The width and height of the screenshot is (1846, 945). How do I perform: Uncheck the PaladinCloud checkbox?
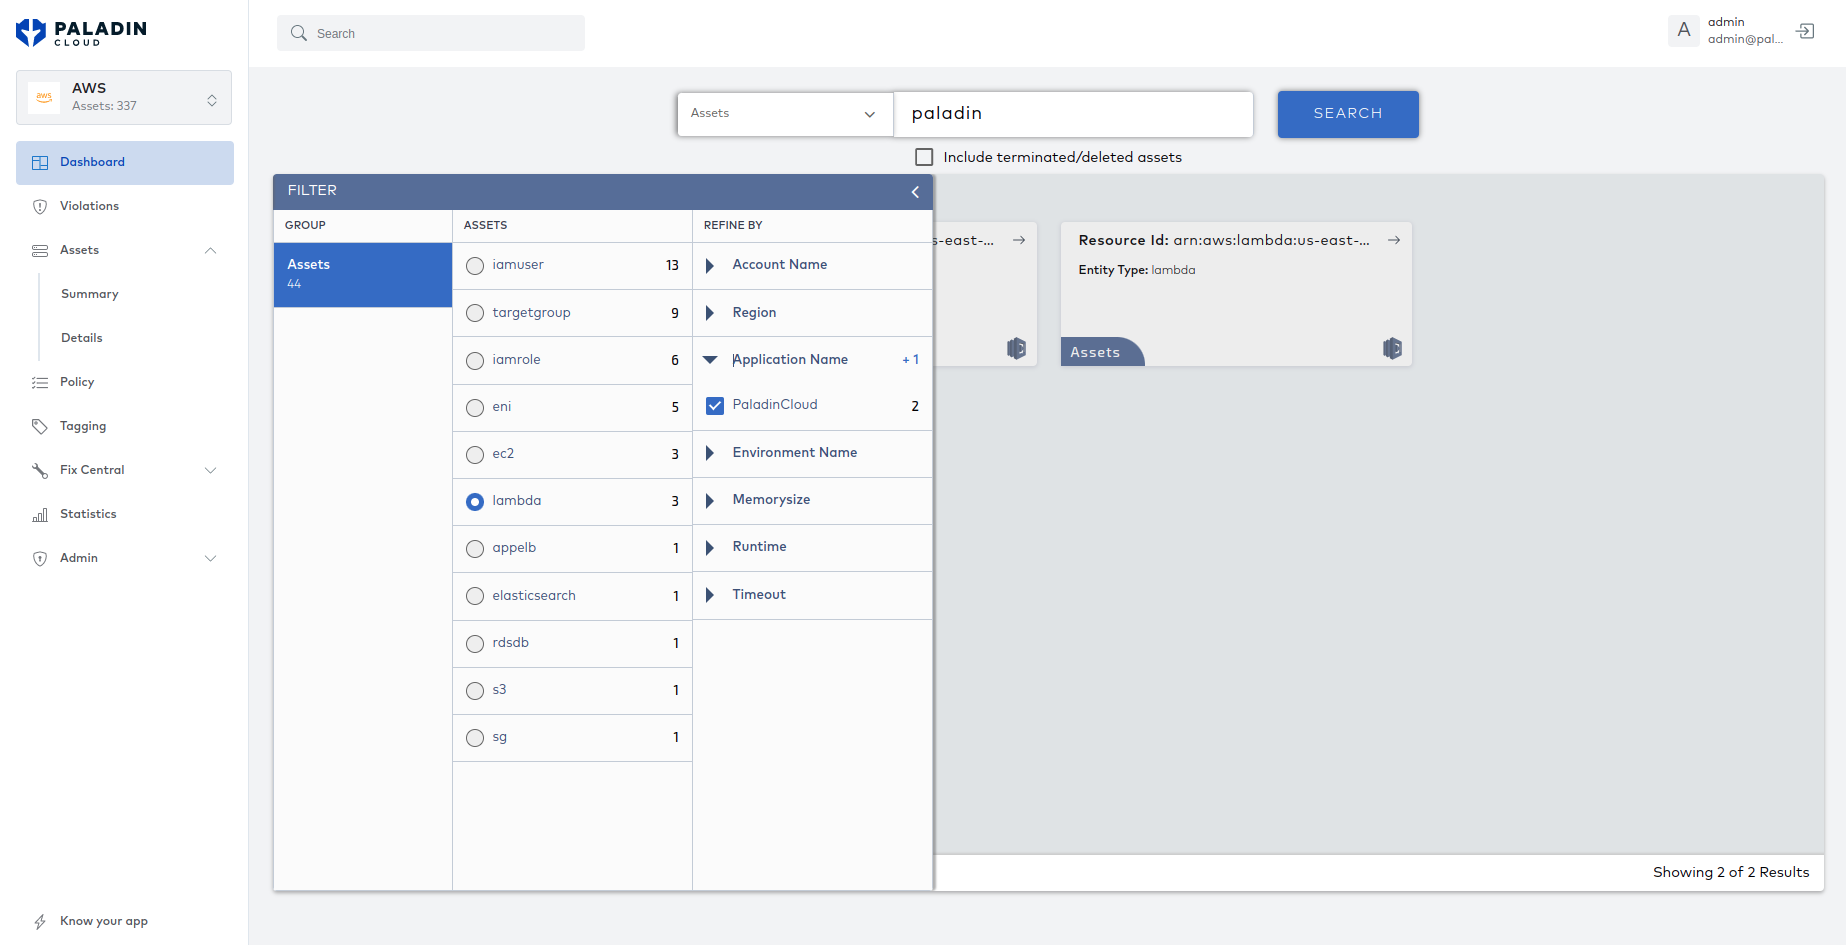(x=715, y=406)
